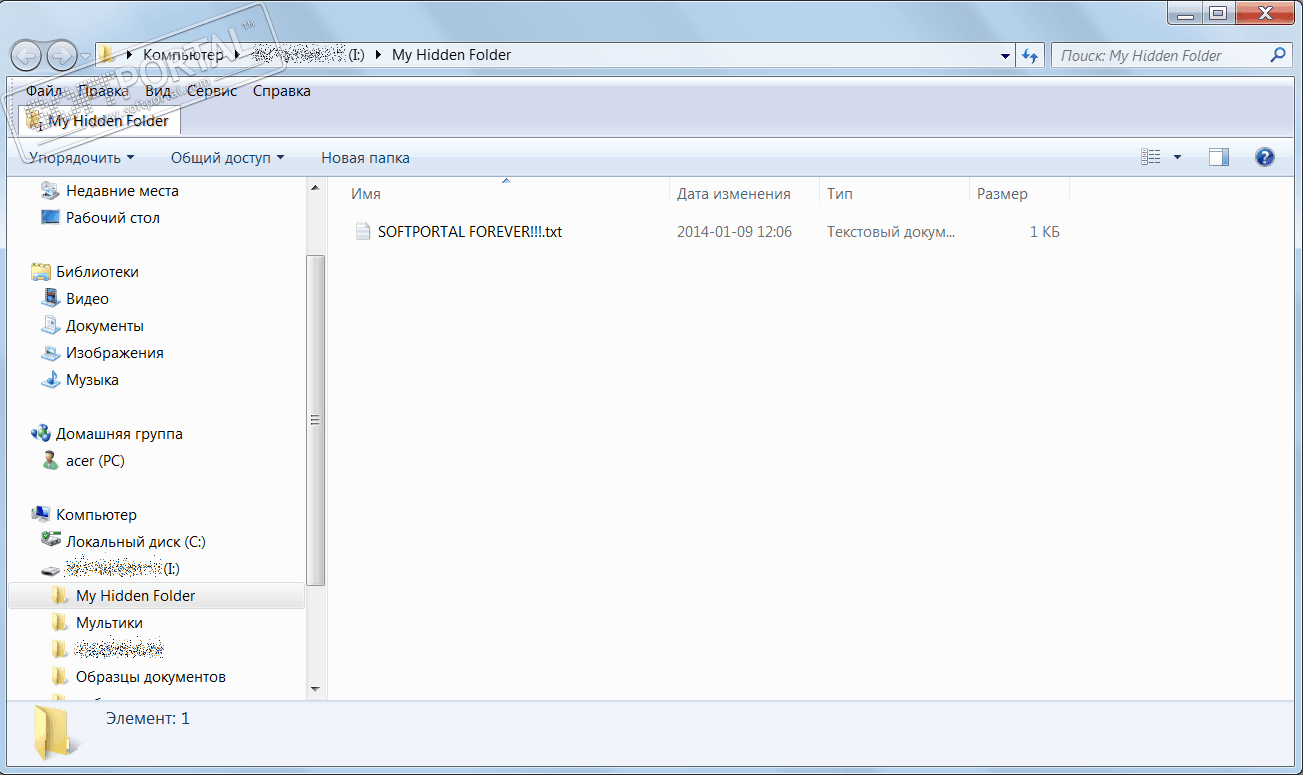The width and height of the screenshot is (1303, 775).
Task: Click the Новая папка button
Action: (365, 158)
